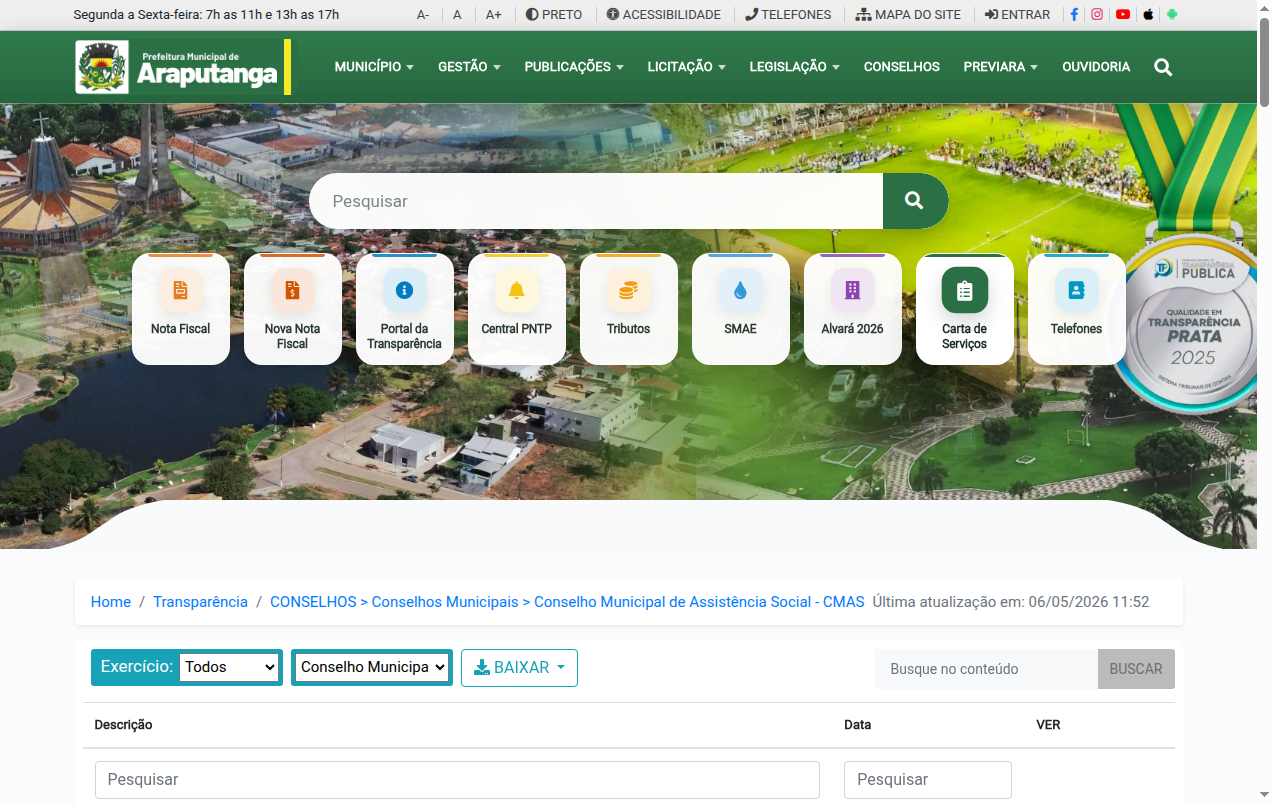Open Apple app store icon
The image size is (1272, 804).
pos(1148,15)
